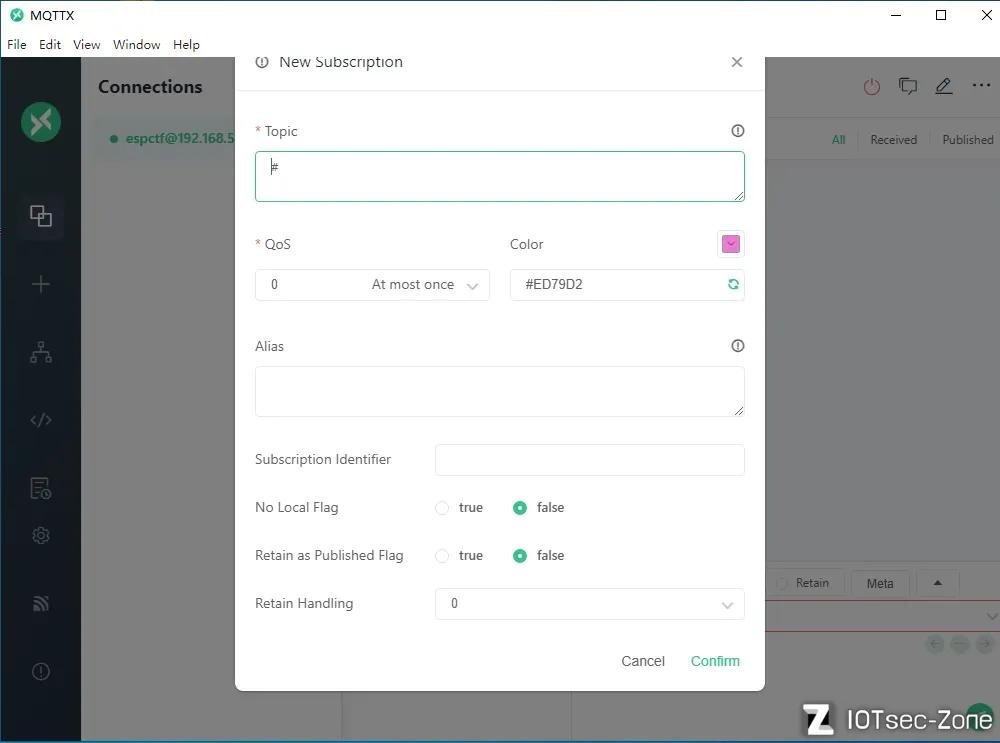Click the MQTTX logo in the sidebar
The image size is (1000, 743).
[41, 122]
